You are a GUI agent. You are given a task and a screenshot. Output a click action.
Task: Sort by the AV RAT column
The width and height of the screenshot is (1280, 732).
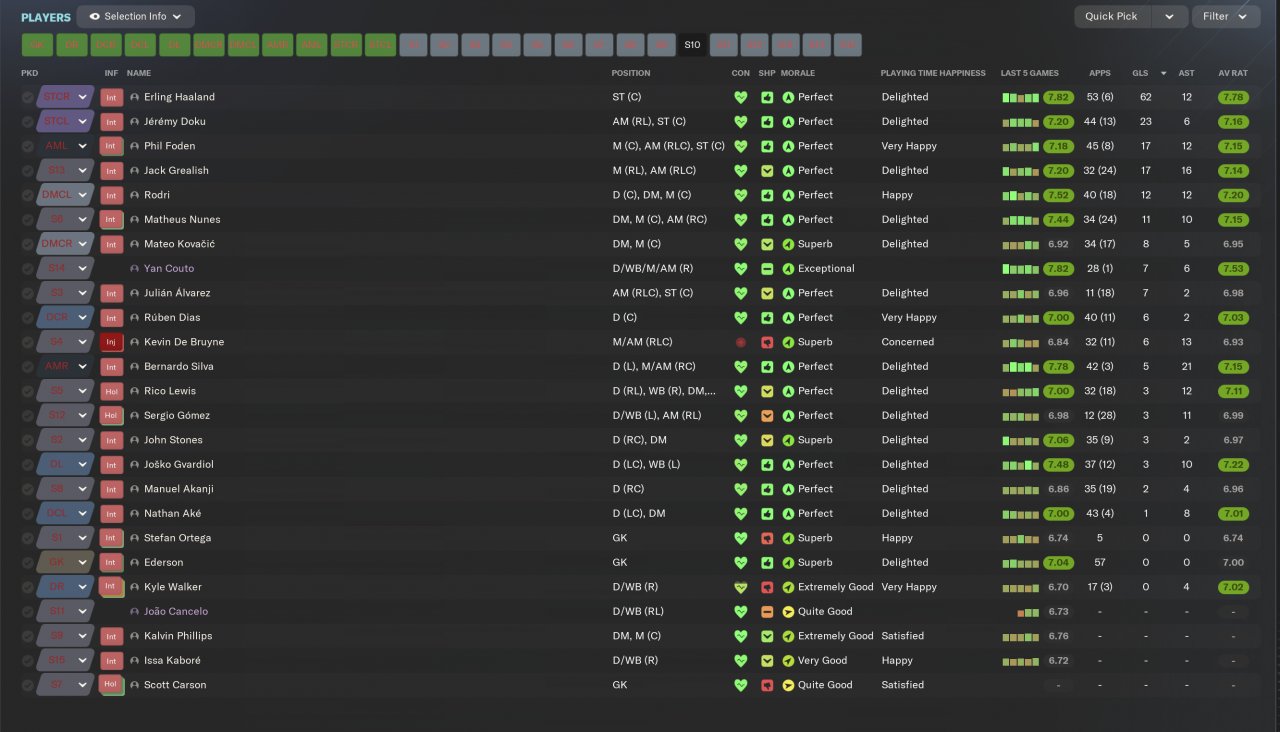tap(1233, 73)
